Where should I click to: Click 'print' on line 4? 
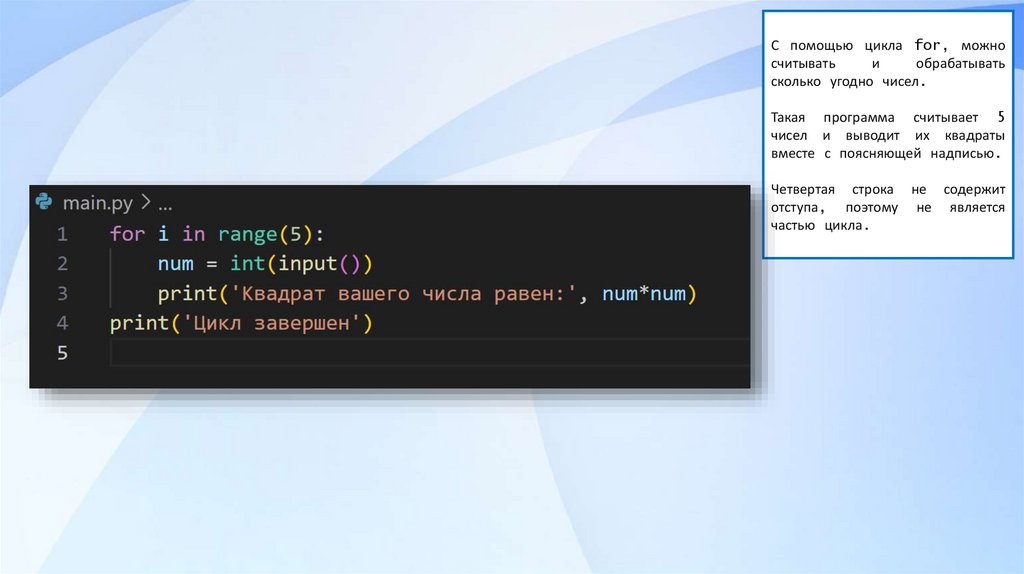pos(140,323)
